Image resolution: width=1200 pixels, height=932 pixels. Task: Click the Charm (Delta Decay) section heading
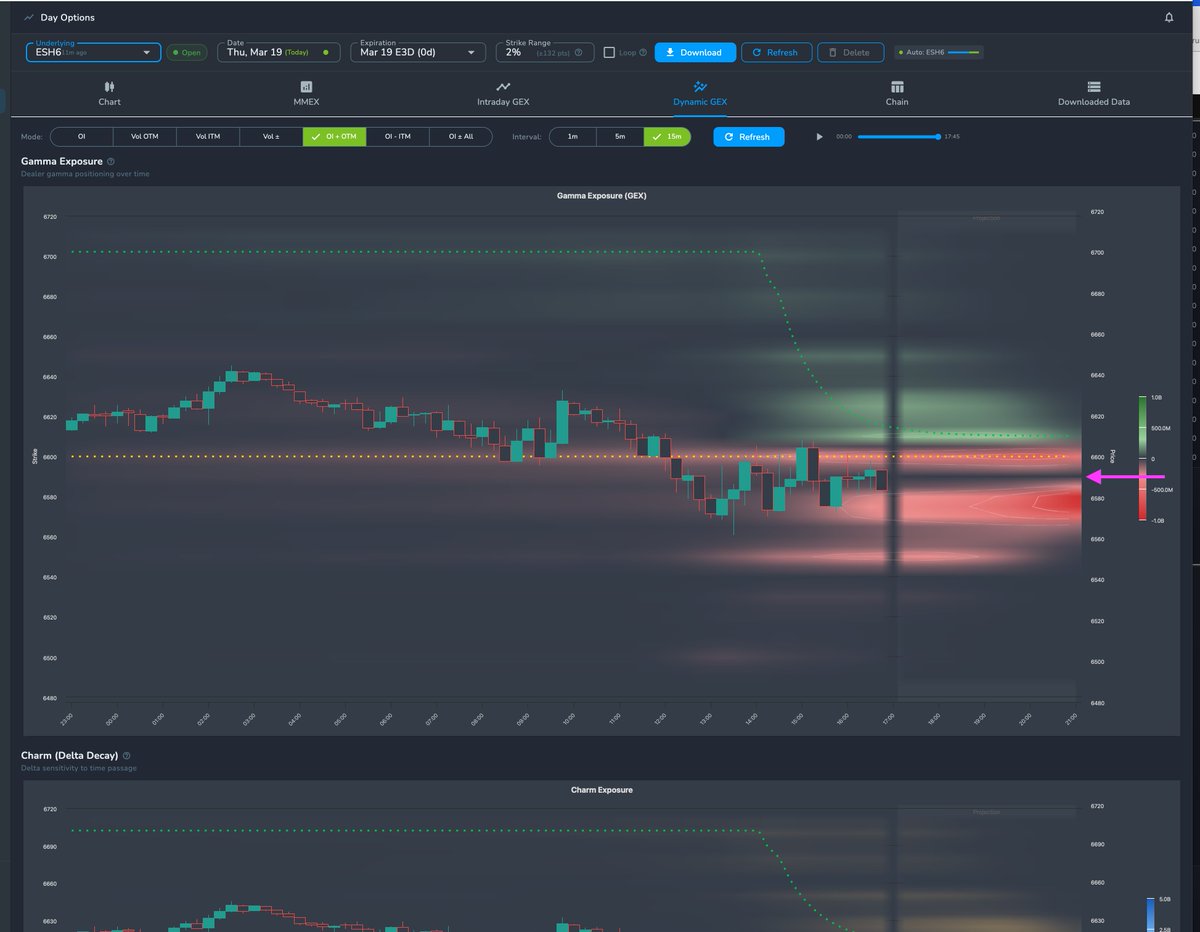(69, 756)
